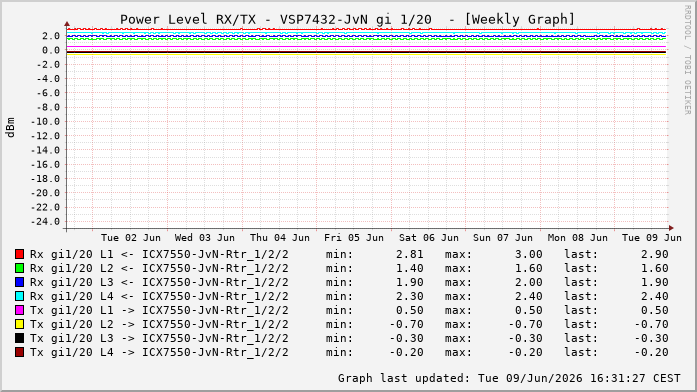Viewport: 697px width, 392px height.
Task: Click the magenta Tx L1 legend swatch
Action: coord(19,310)
